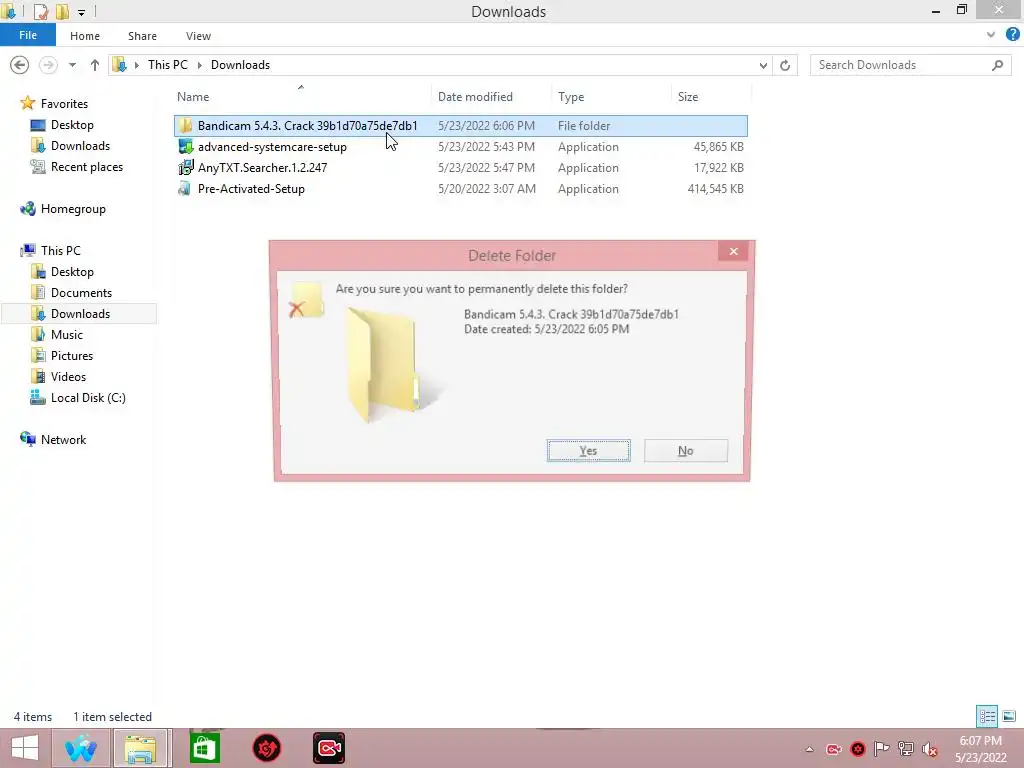Open Desktop under This PC
Image resolution: width=1024 pixels, height=768 pixels.
(72, 272)
